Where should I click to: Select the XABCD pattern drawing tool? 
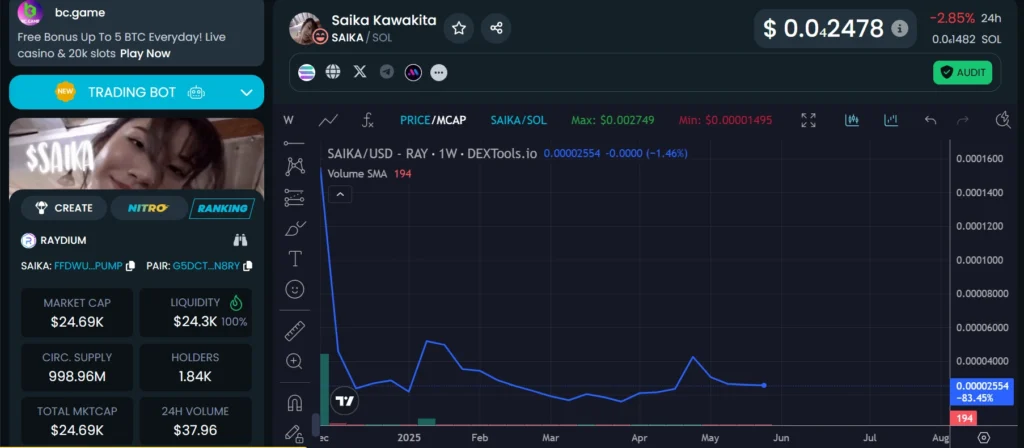point(295,166)
